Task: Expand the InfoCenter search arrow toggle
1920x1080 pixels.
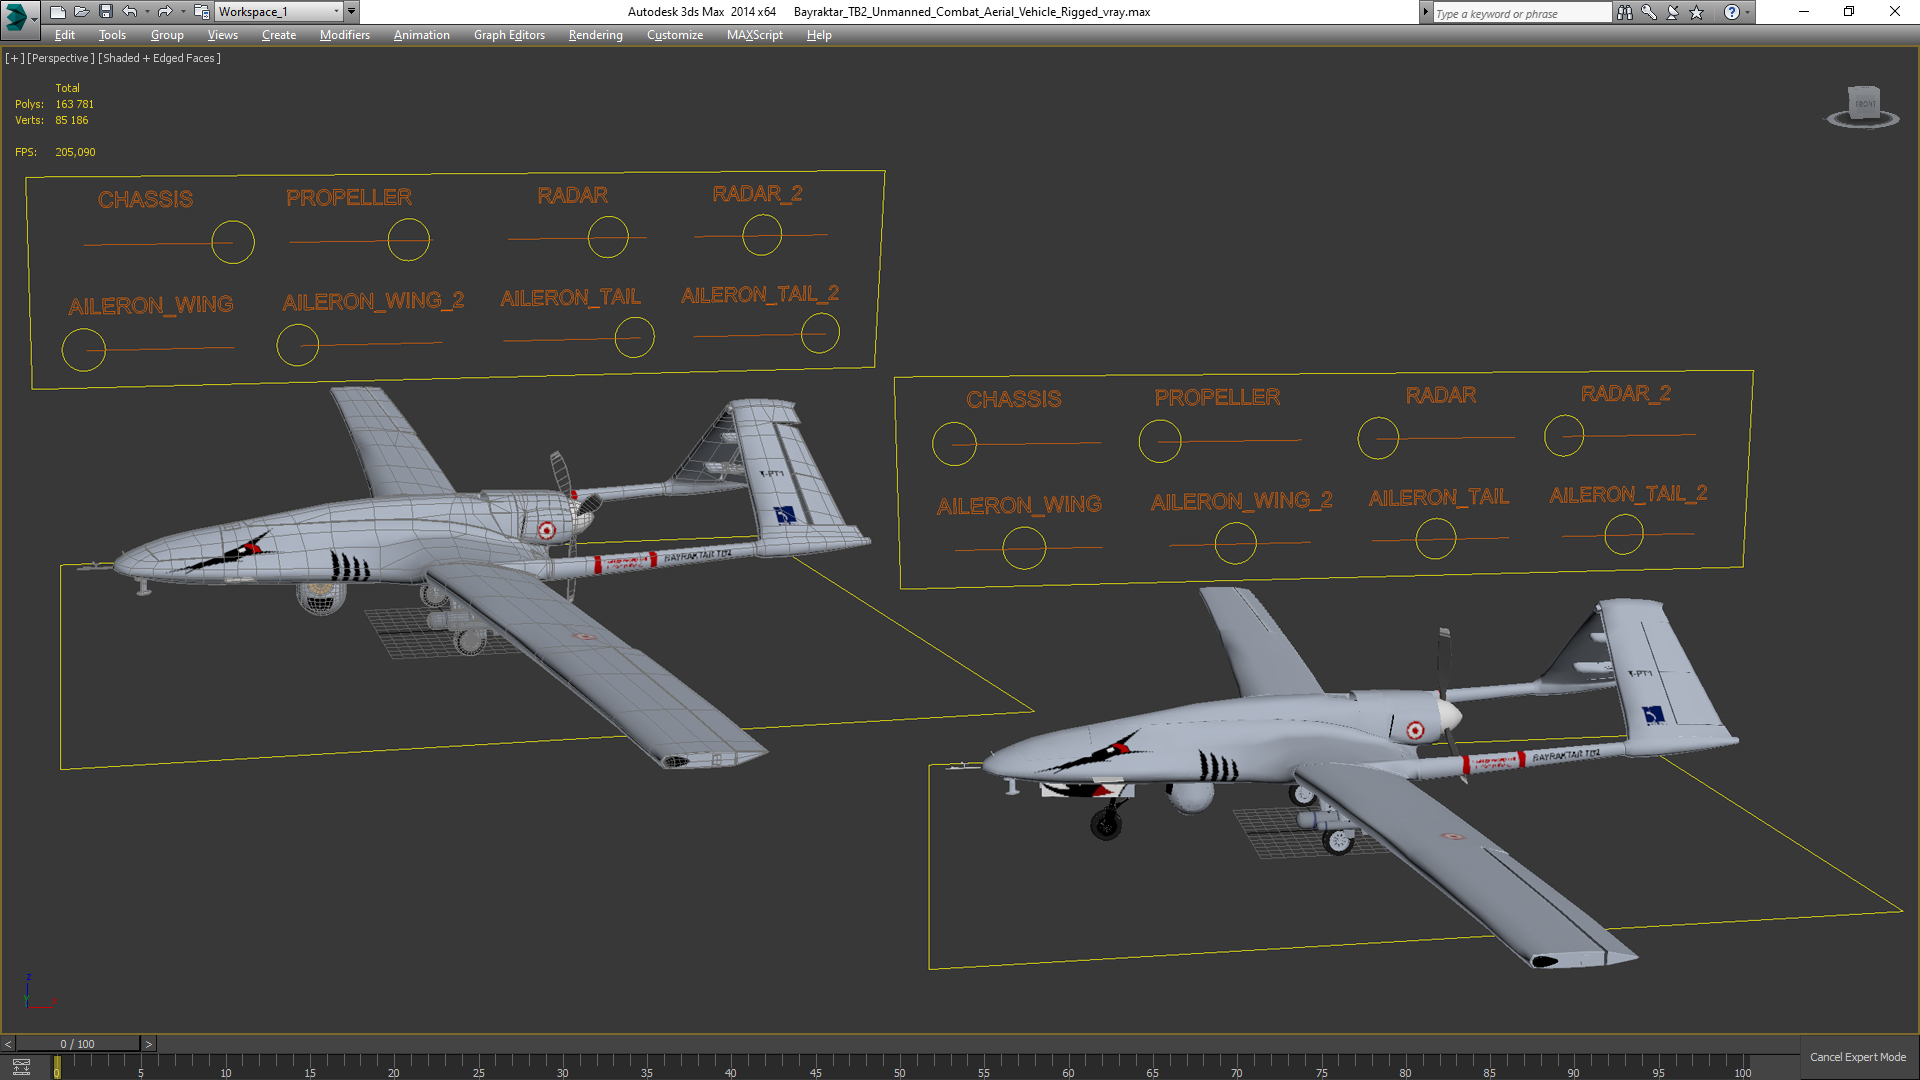Action: [1425, 12]
